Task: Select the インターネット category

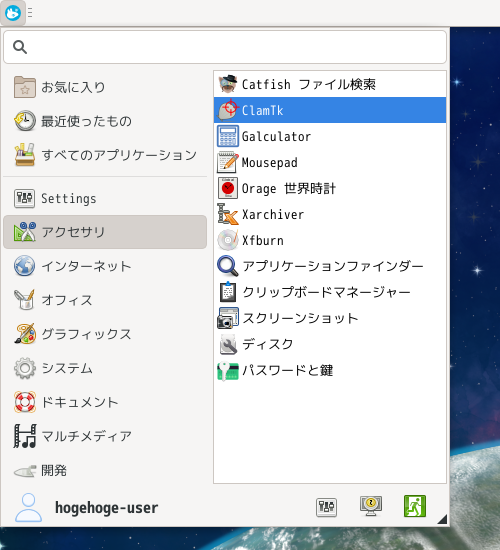Action: tap(105, 266)
